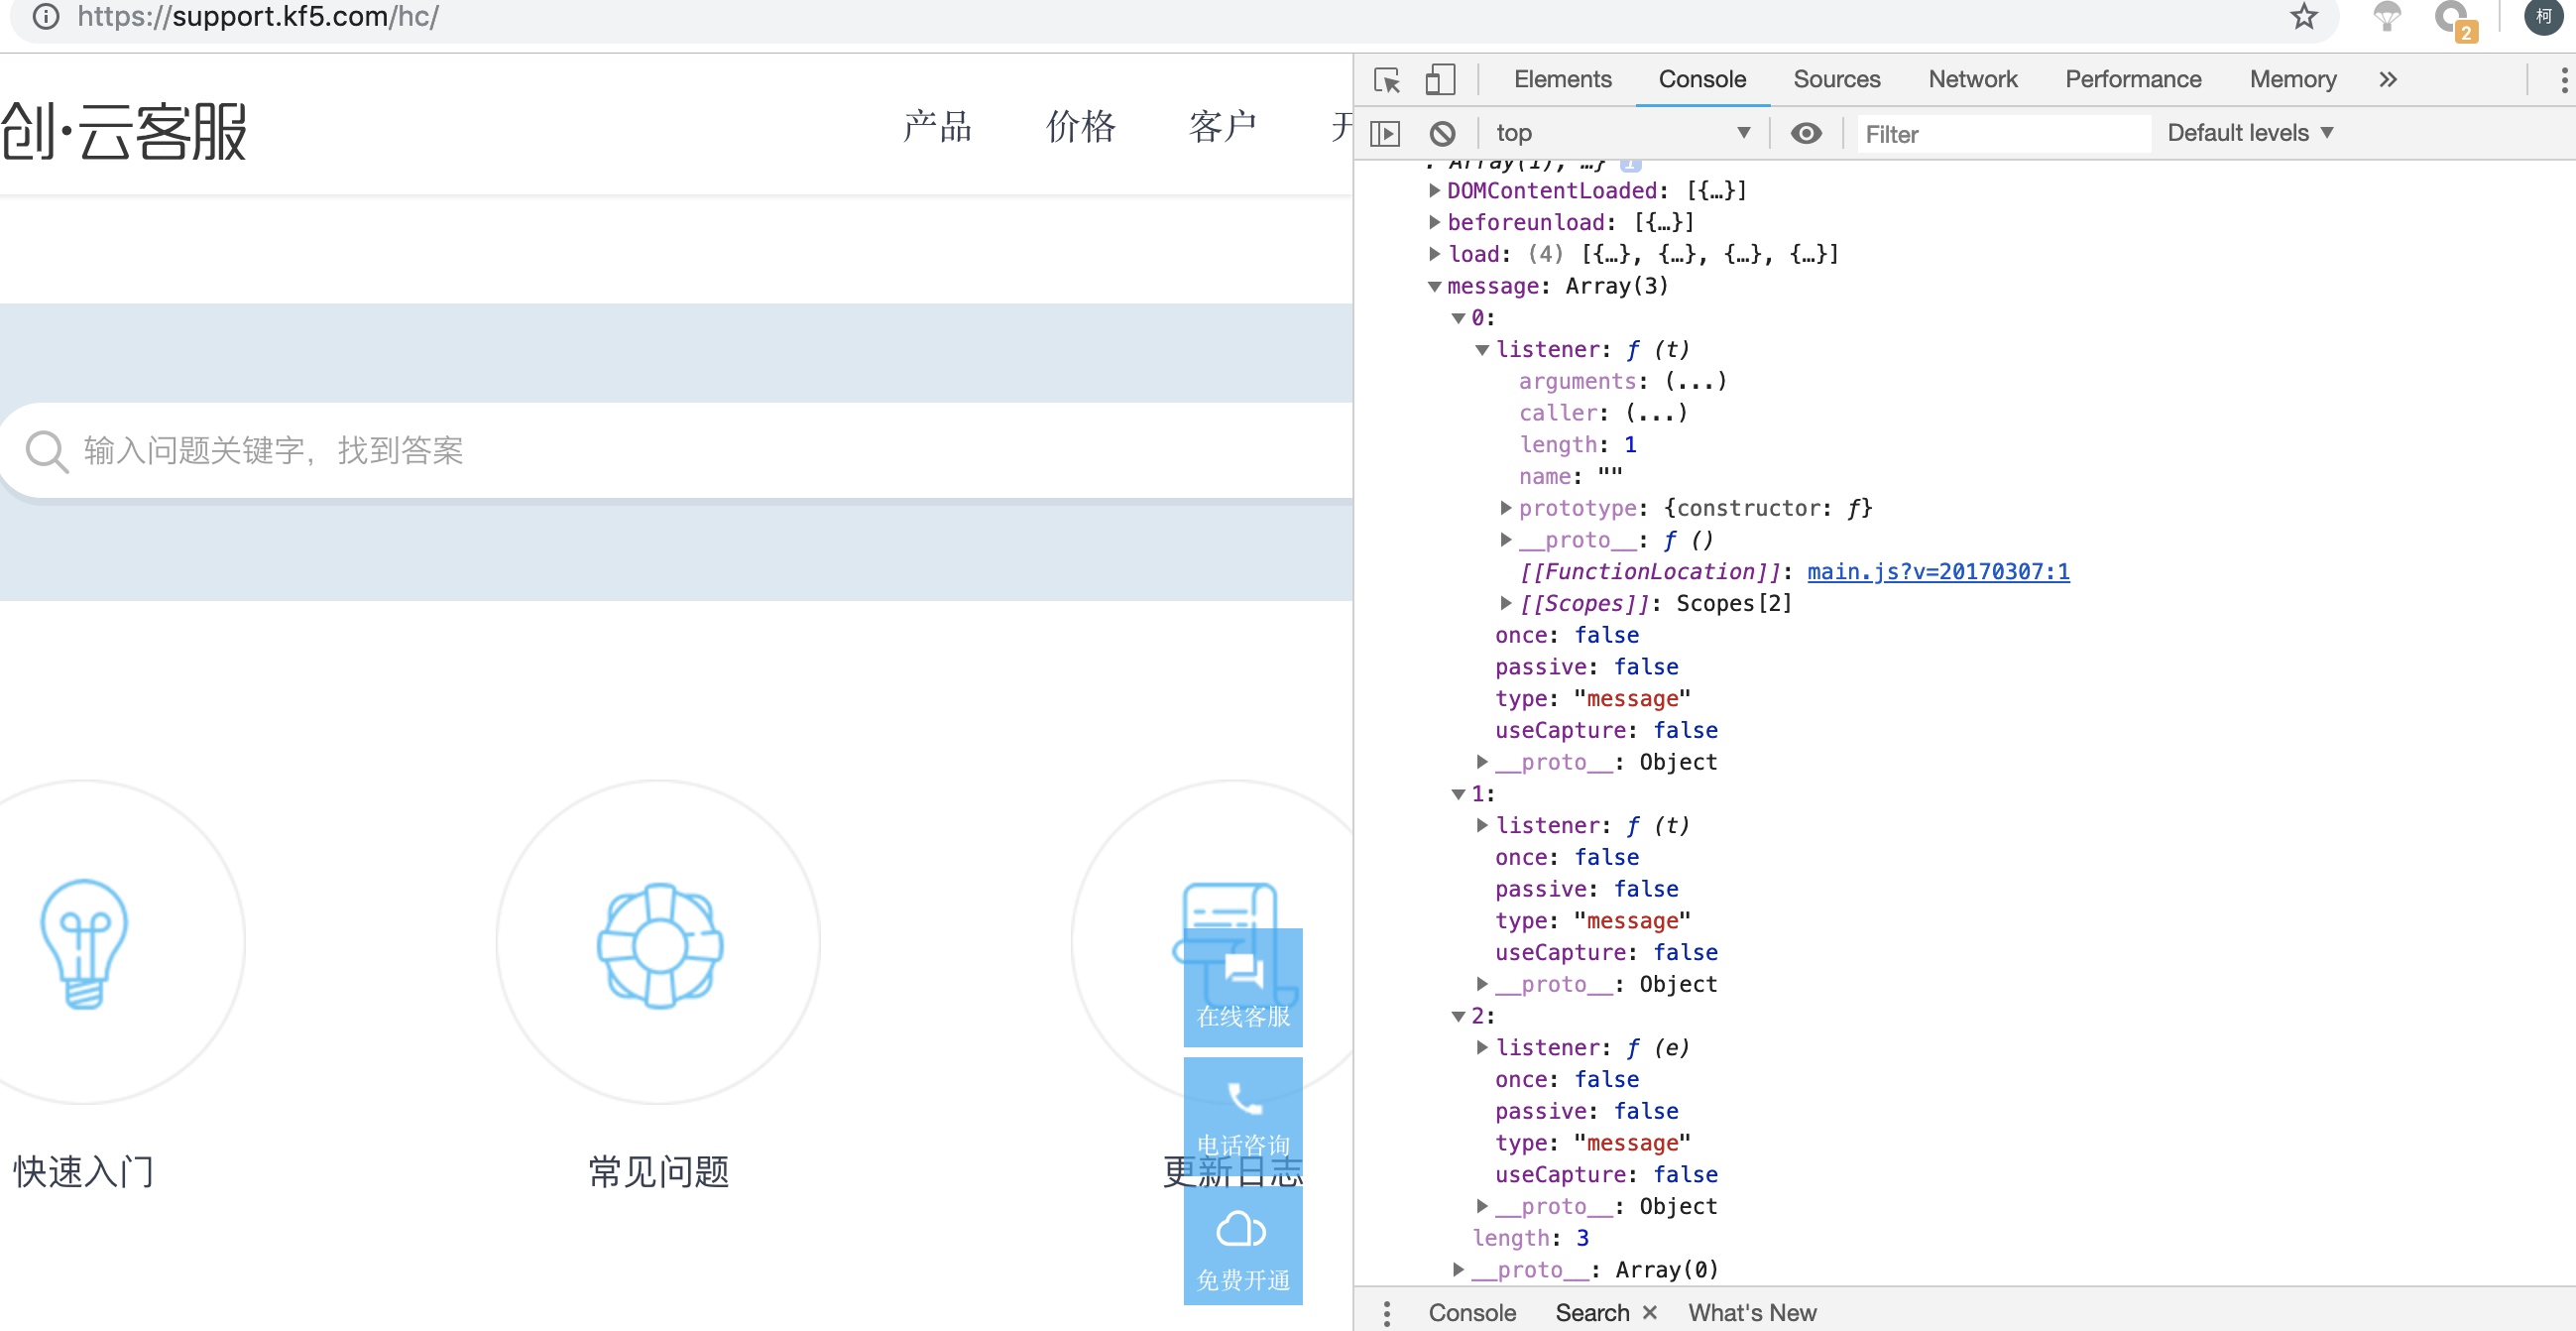Screen dimensions: 2576x1331
Task: Open the DevTools three-dot customize menu
Action: 2562,80
